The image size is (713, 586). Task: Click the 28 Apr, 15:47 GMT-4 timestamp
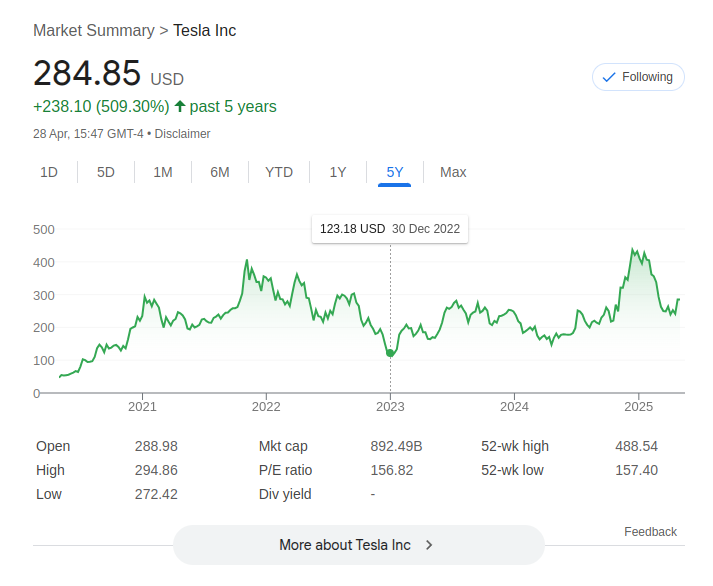(88, 134)
